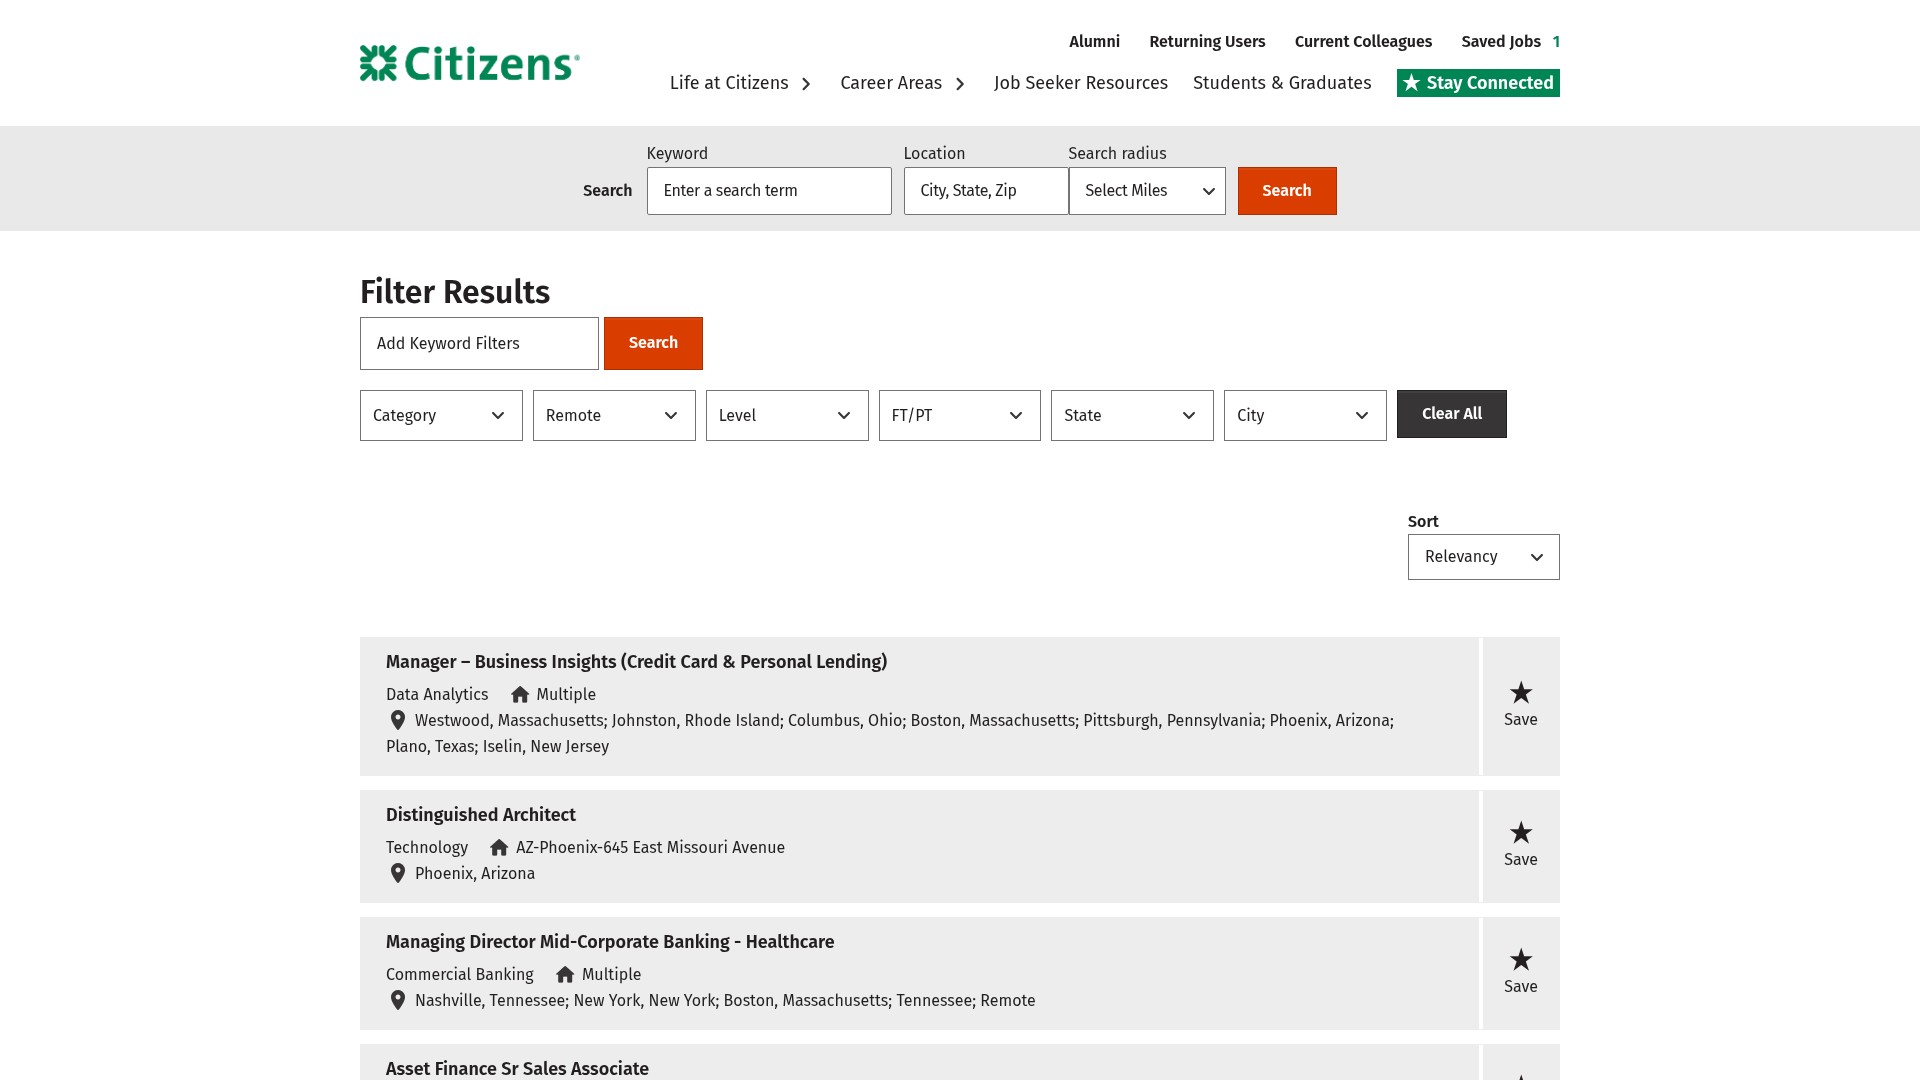
Task: Click the "Filter Results" heading
Action: pyautogui.click(x=455, y=292)
